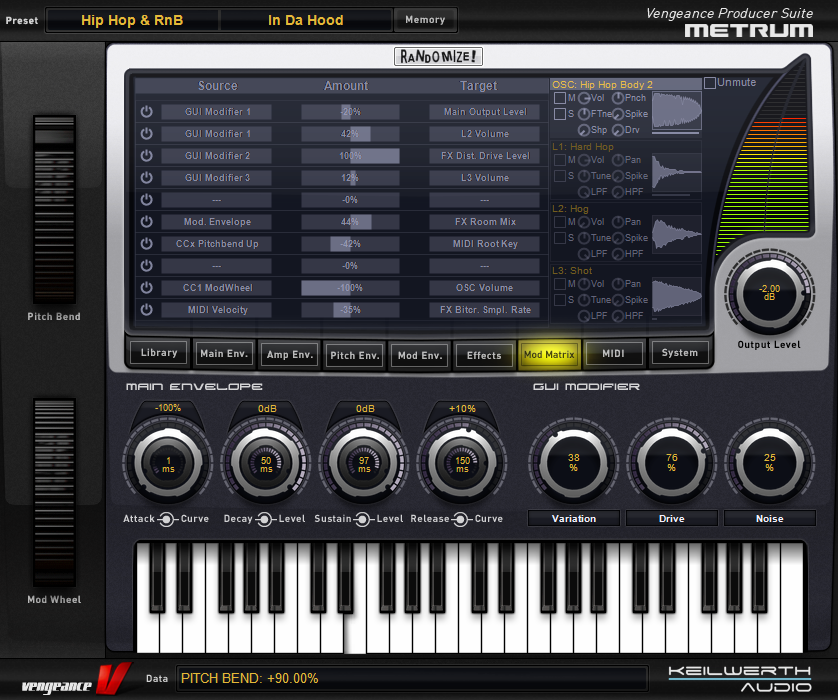Switch to the Effects tab
This screenshot has height=700, width=838.
click(484, 355)
